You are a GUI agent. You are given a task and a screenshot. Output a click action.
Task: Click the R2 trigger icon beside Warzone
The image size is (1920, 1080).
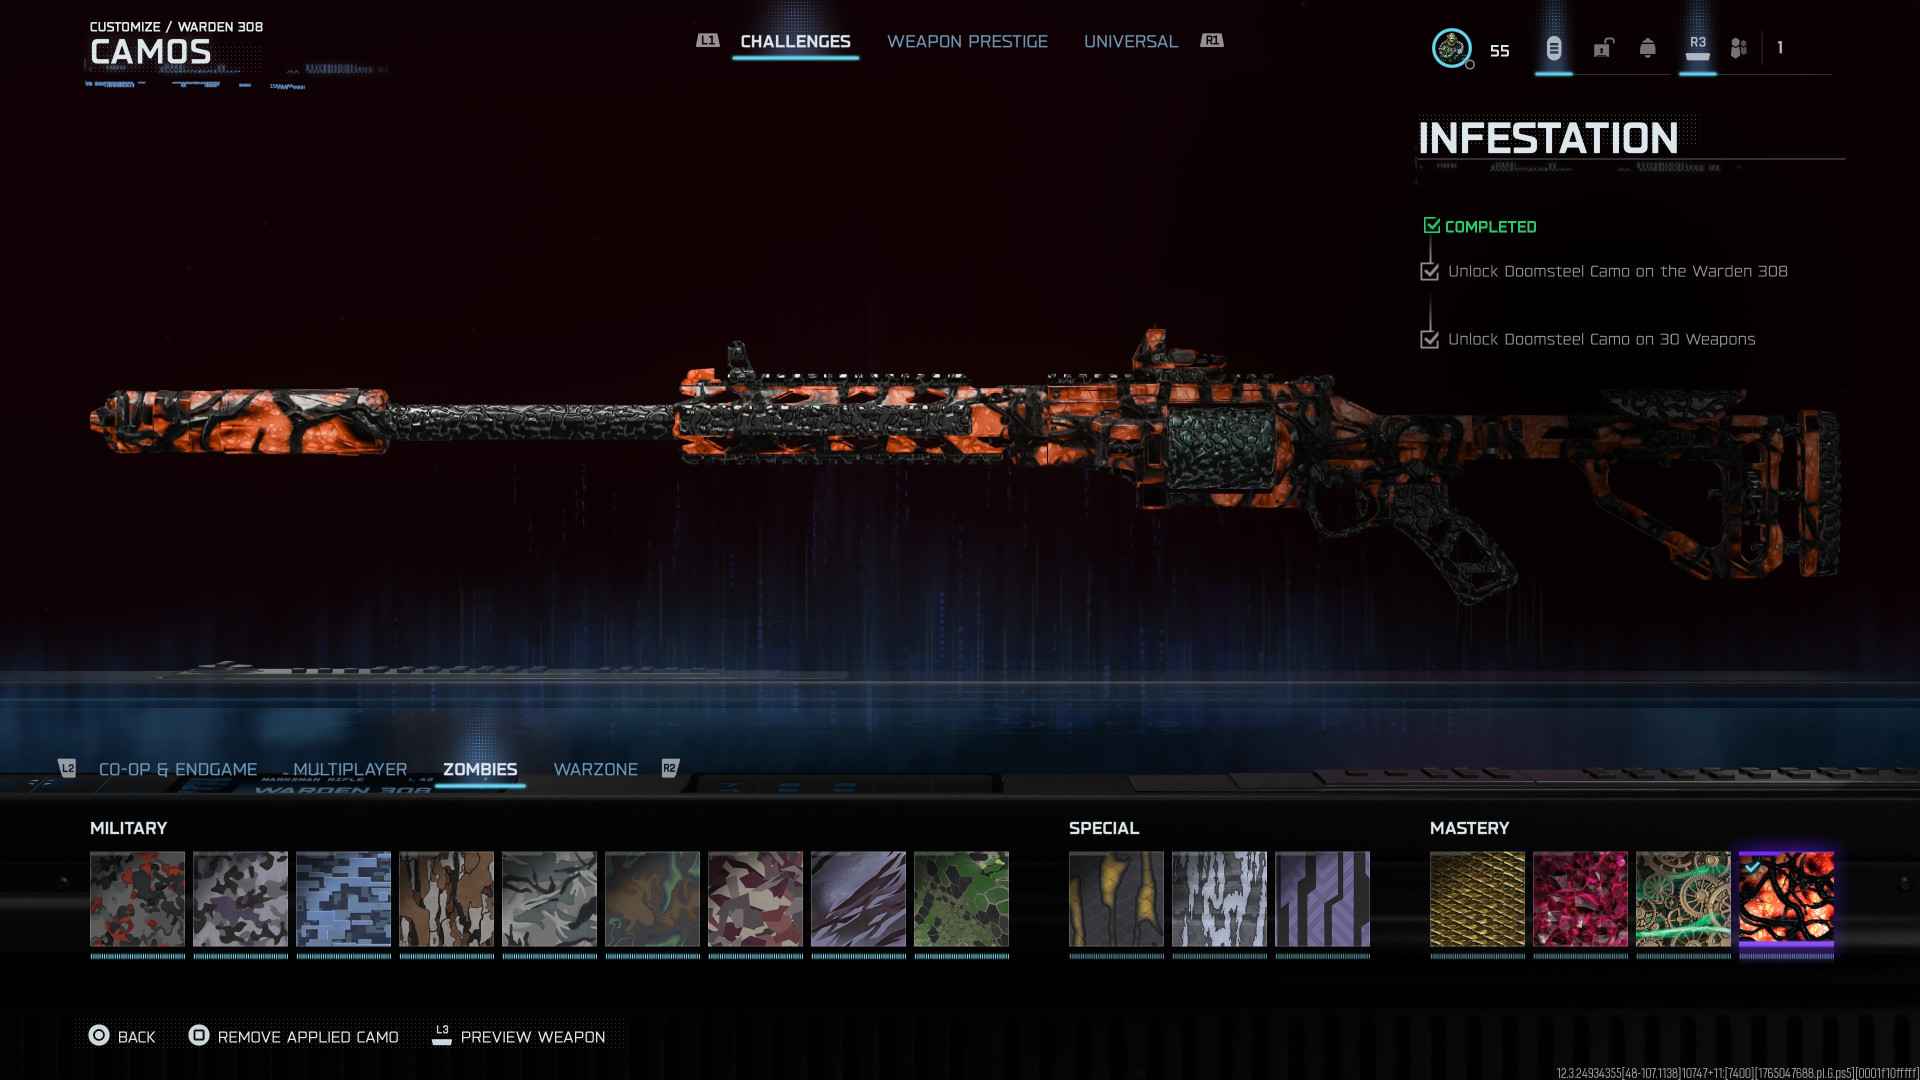coord(670,768)
